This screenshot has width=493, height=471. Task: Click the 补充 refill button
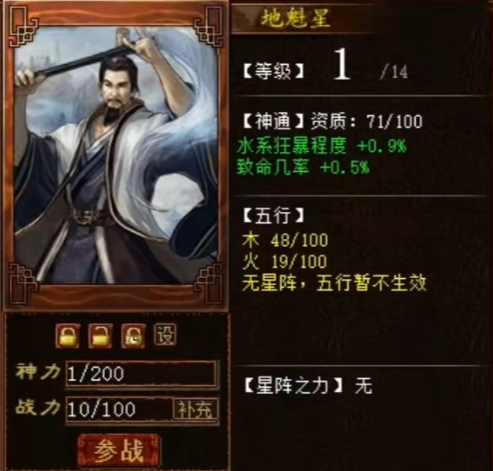click(x=196, y=409)
